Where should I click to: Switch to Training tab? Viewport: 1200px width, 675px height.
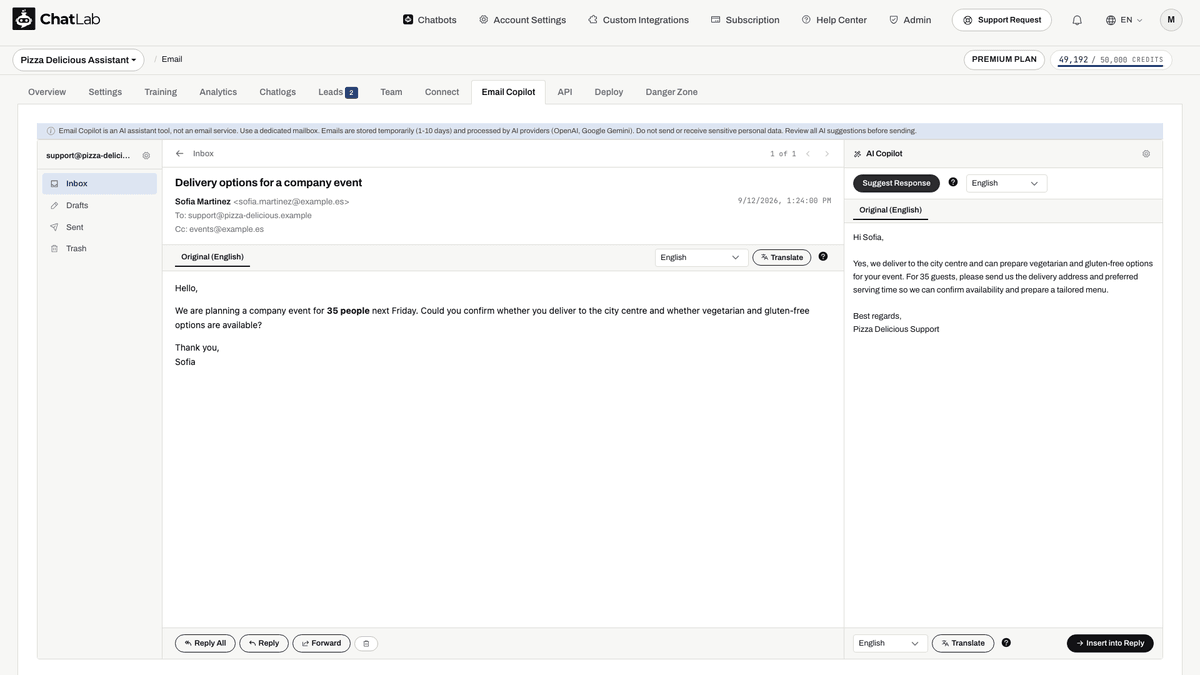coord(160,92)
